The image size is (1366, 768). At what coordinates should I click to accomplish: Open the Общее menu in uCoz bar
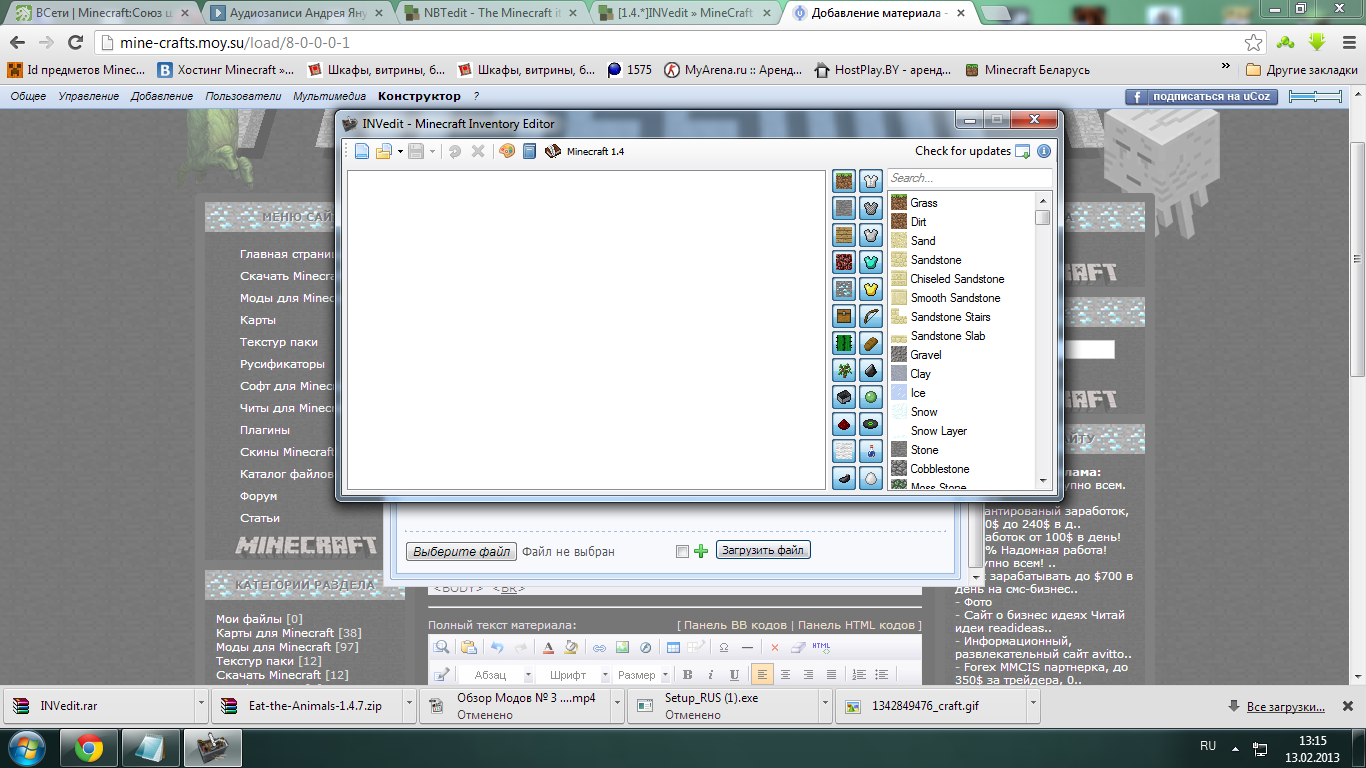(x=28, y=96)
